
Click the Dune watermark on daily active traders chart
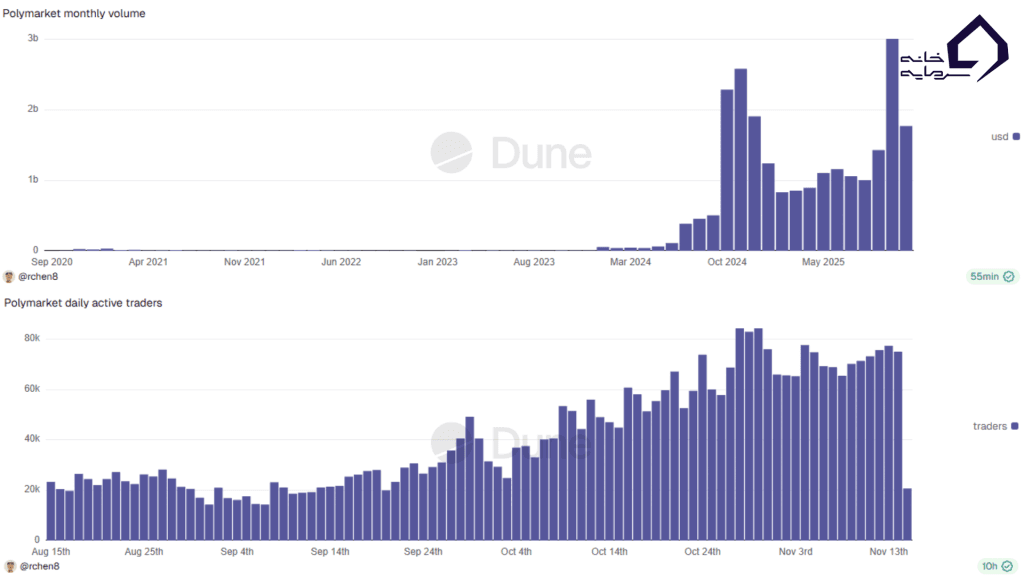[451, 440]
